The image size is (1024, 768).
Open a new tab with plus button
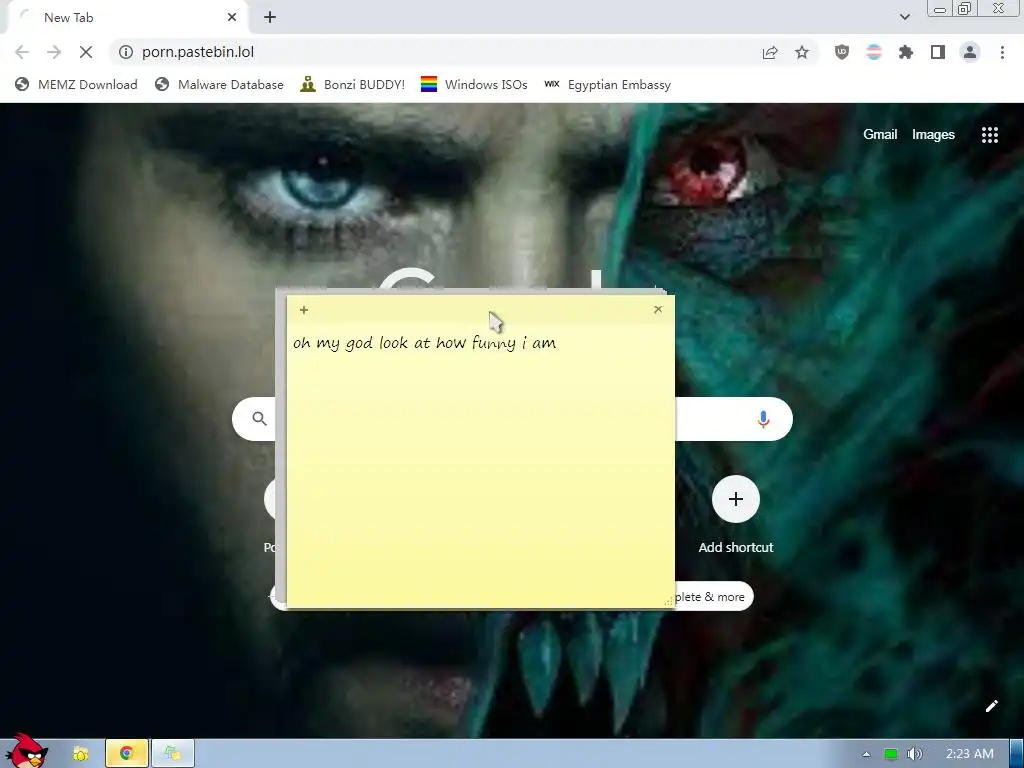coord(270,18)
